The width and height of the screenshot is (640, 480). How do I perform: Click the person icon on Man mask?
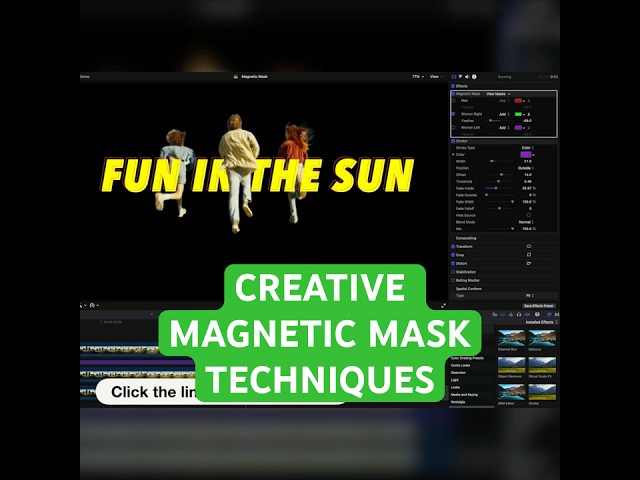point(529,101)
